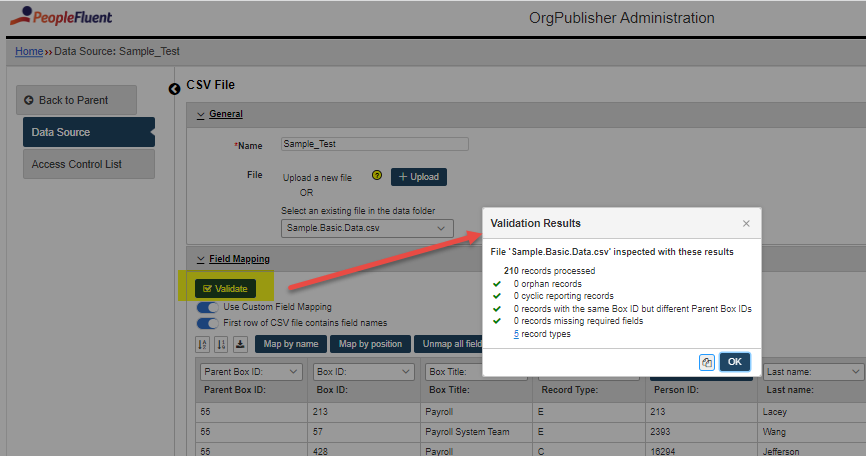Click Unmap all fields button

coord(448,344)
